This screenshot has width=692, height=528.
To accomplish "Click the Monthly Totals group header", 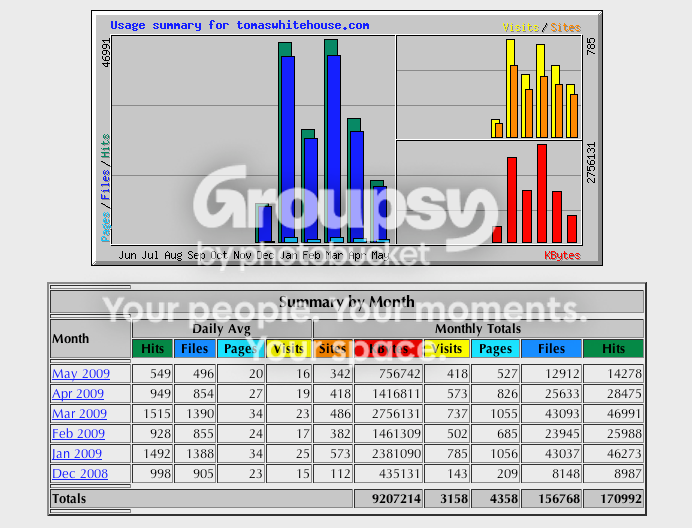I will [x=478, y=329].
